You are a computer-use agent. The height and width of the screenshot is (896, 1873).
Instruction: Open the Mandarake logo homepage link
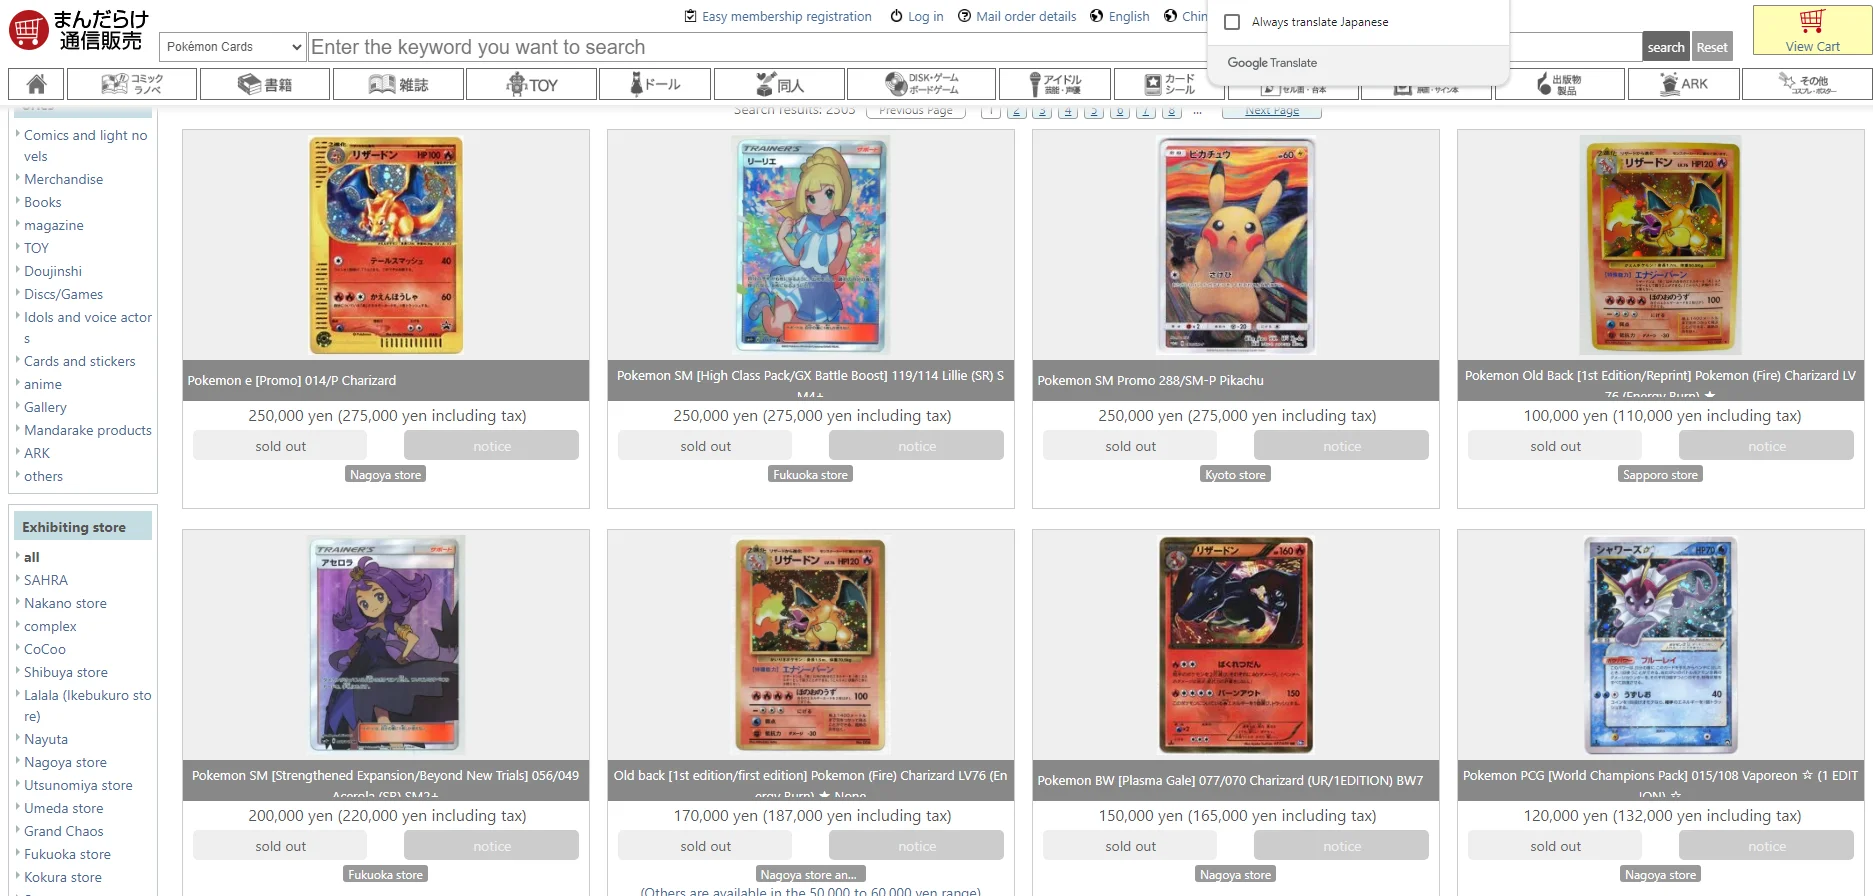(x=78, y=30)
